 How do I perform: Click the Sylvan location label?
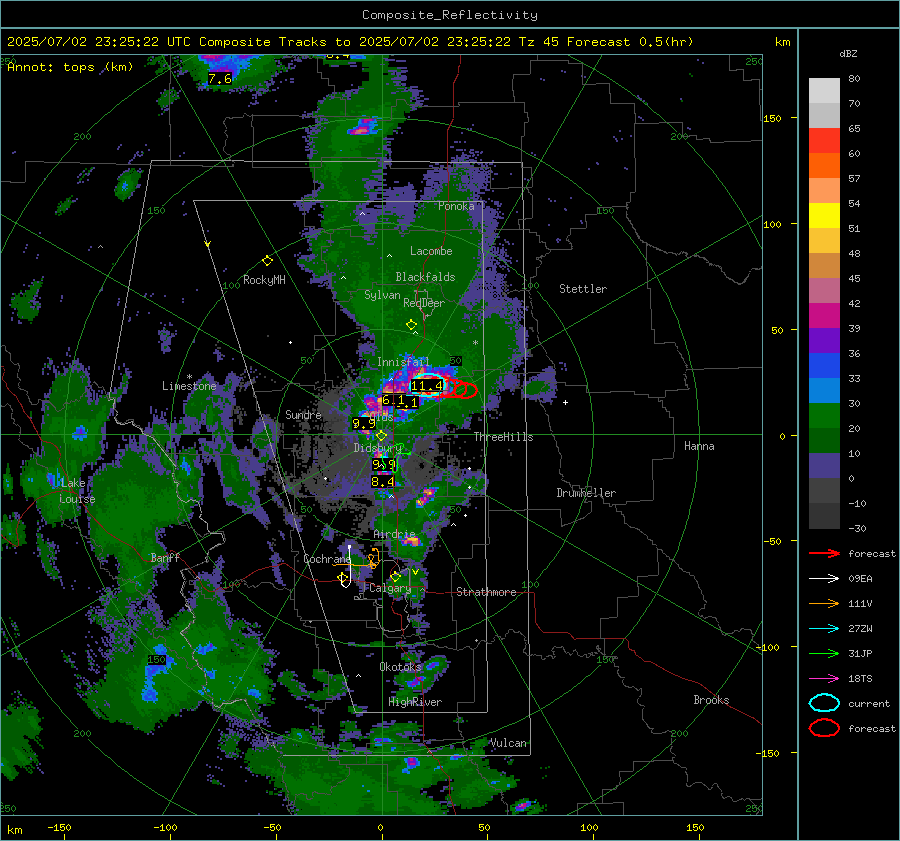382,295
